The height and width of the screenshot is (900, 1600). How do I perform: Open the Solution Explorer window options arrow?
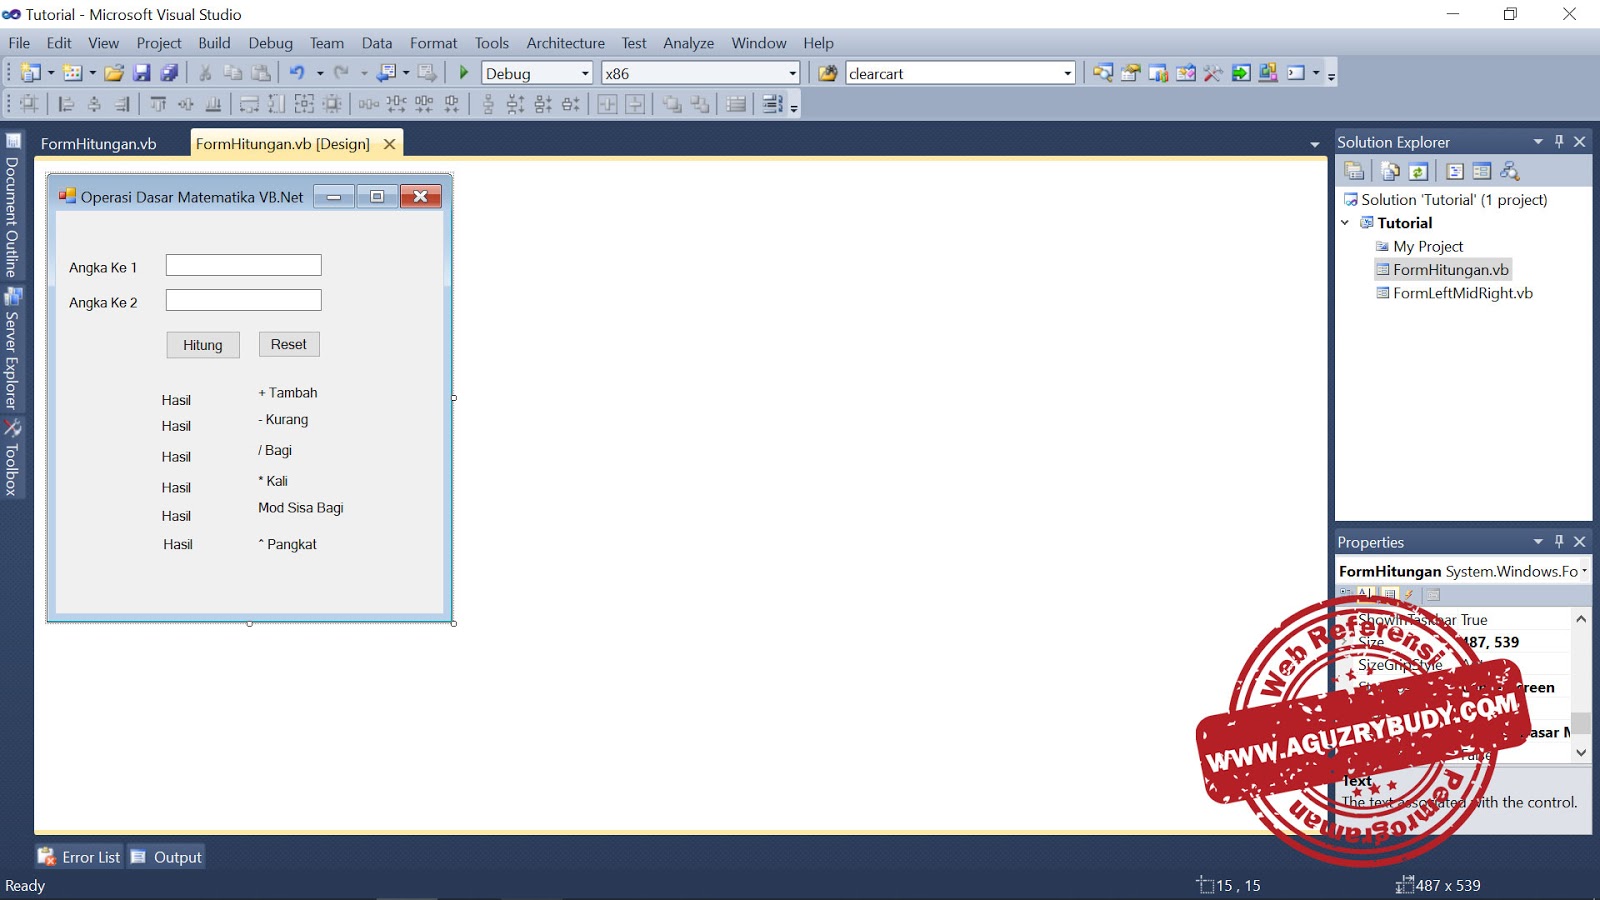(1538, 142)
